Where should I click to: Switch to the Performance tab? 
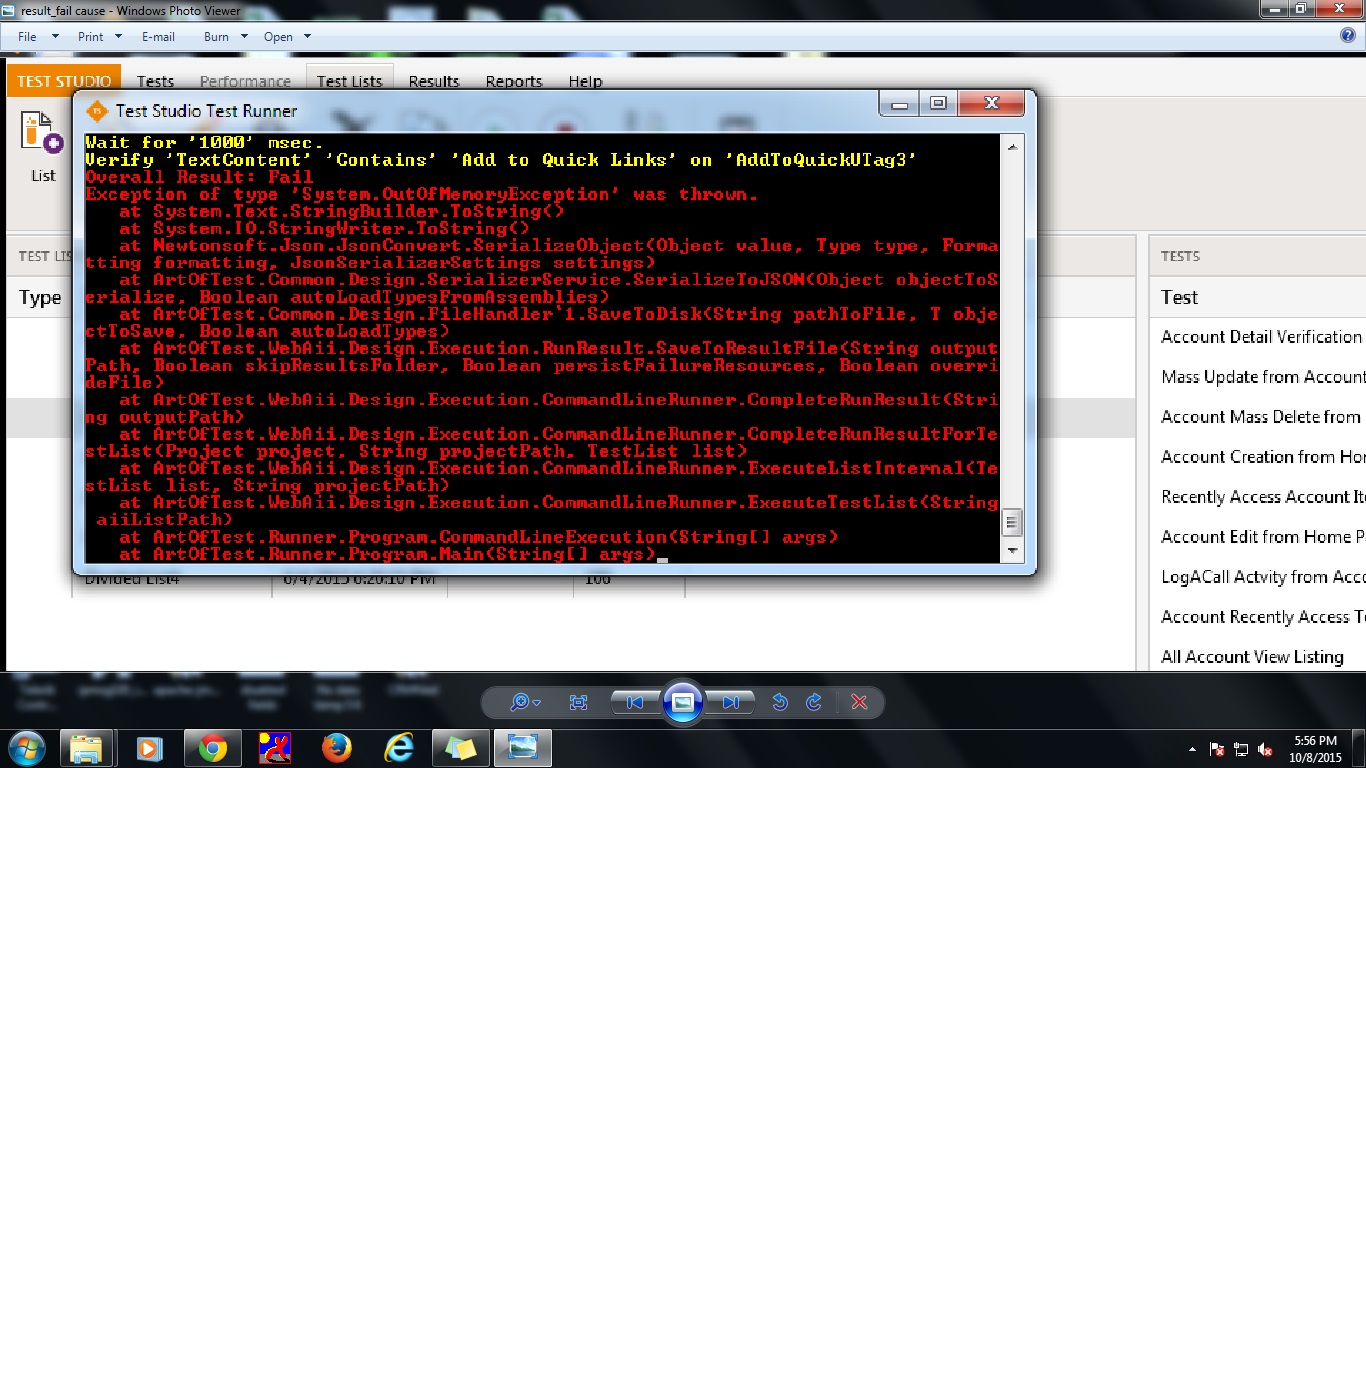click(245, 81)
